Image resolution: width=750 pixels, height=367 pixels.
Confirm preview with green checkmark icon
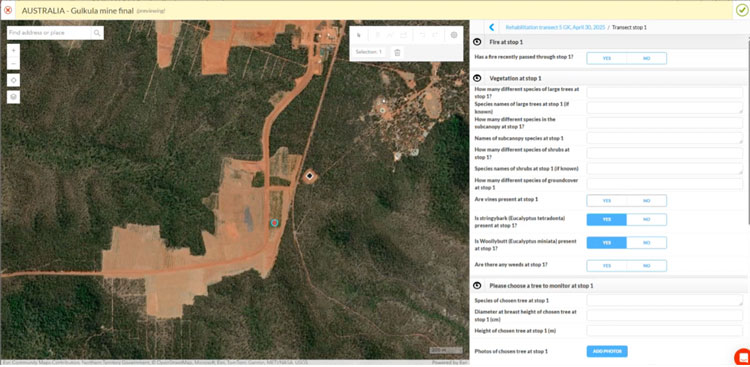(x=741, y=10)
